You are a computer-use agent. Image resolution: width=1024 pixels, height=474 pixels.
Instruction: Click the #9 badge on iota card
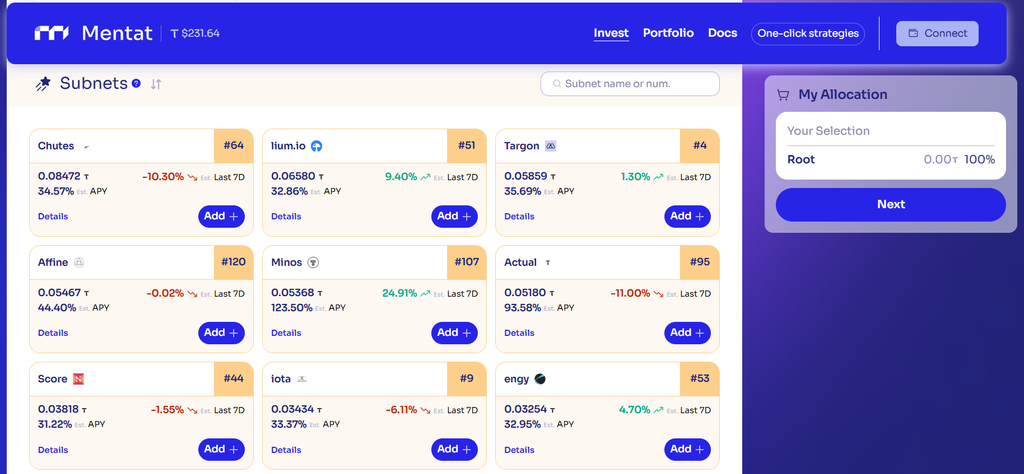click(466, 379)
